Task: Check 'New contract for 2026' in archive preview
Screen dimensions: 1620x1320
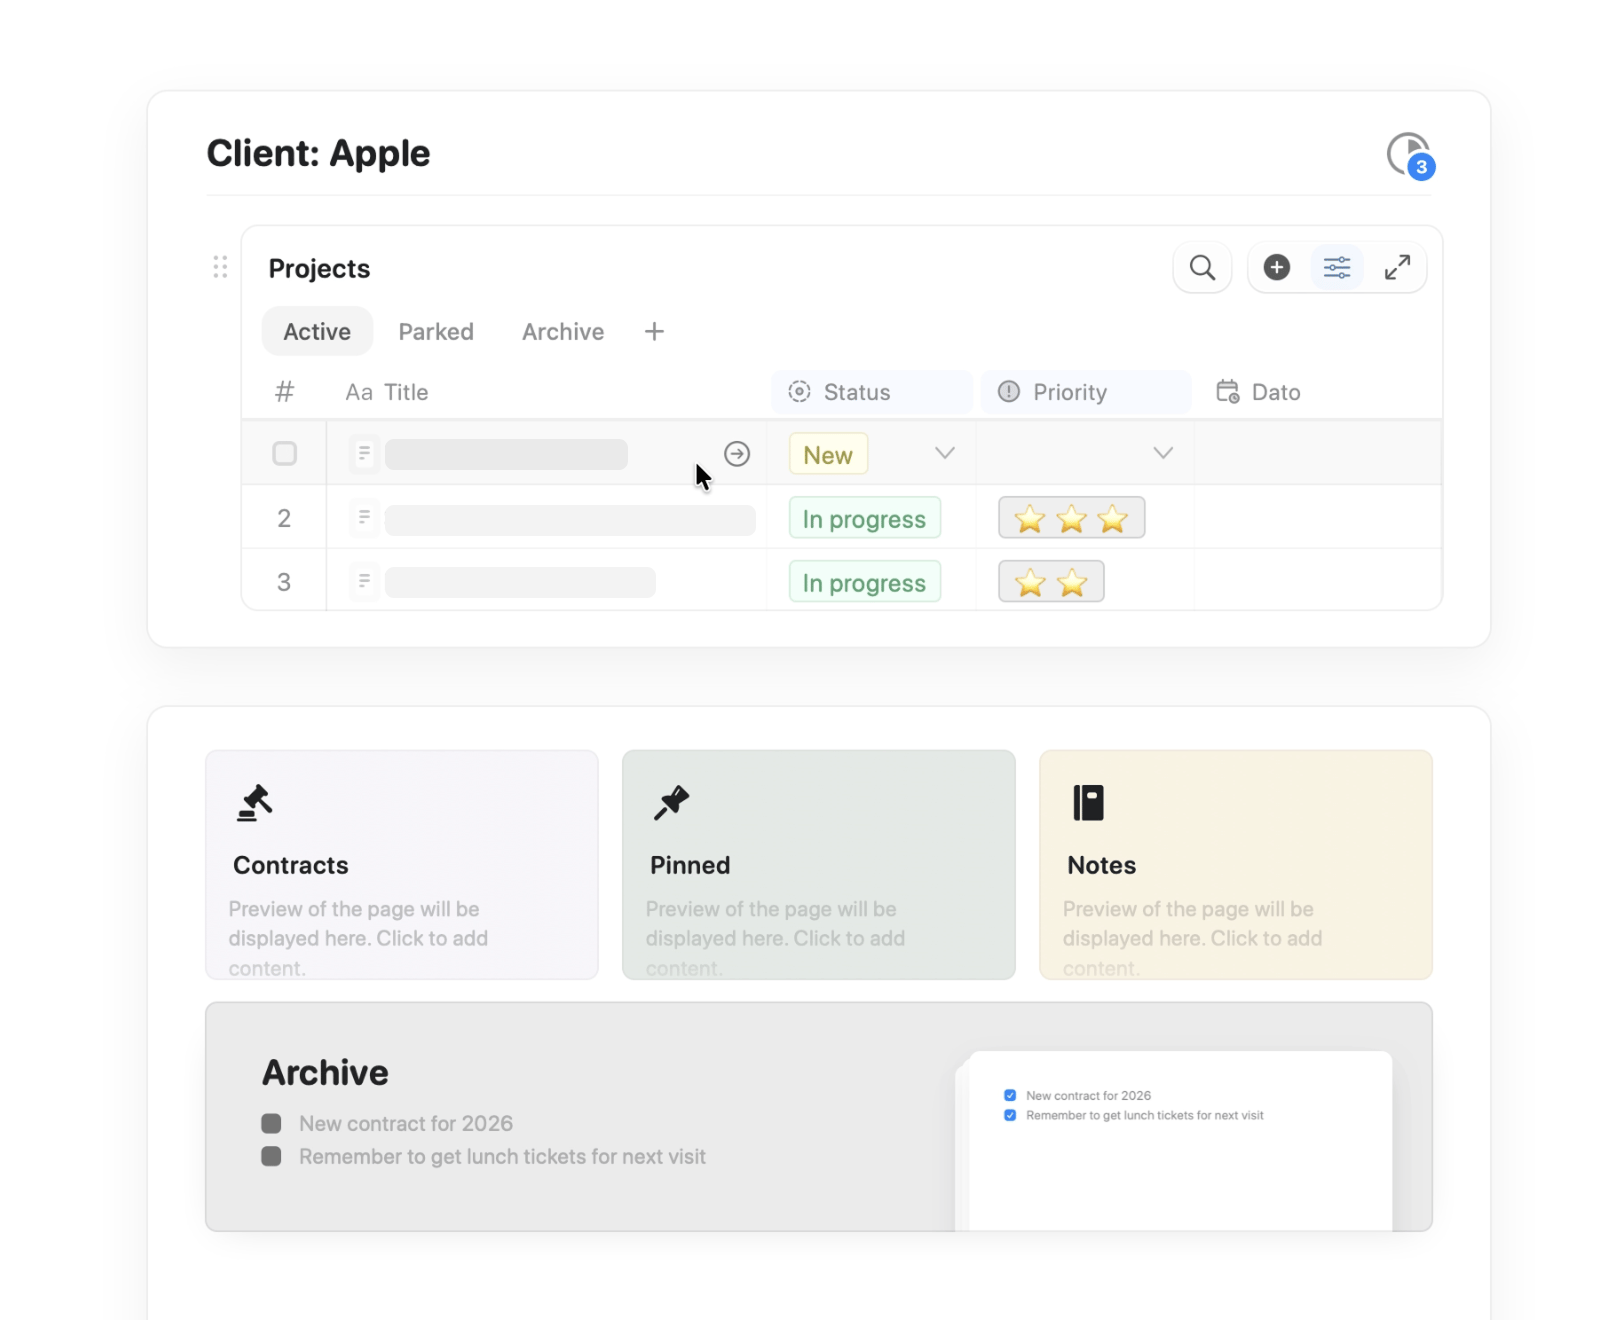Action: (1010, 1095)
